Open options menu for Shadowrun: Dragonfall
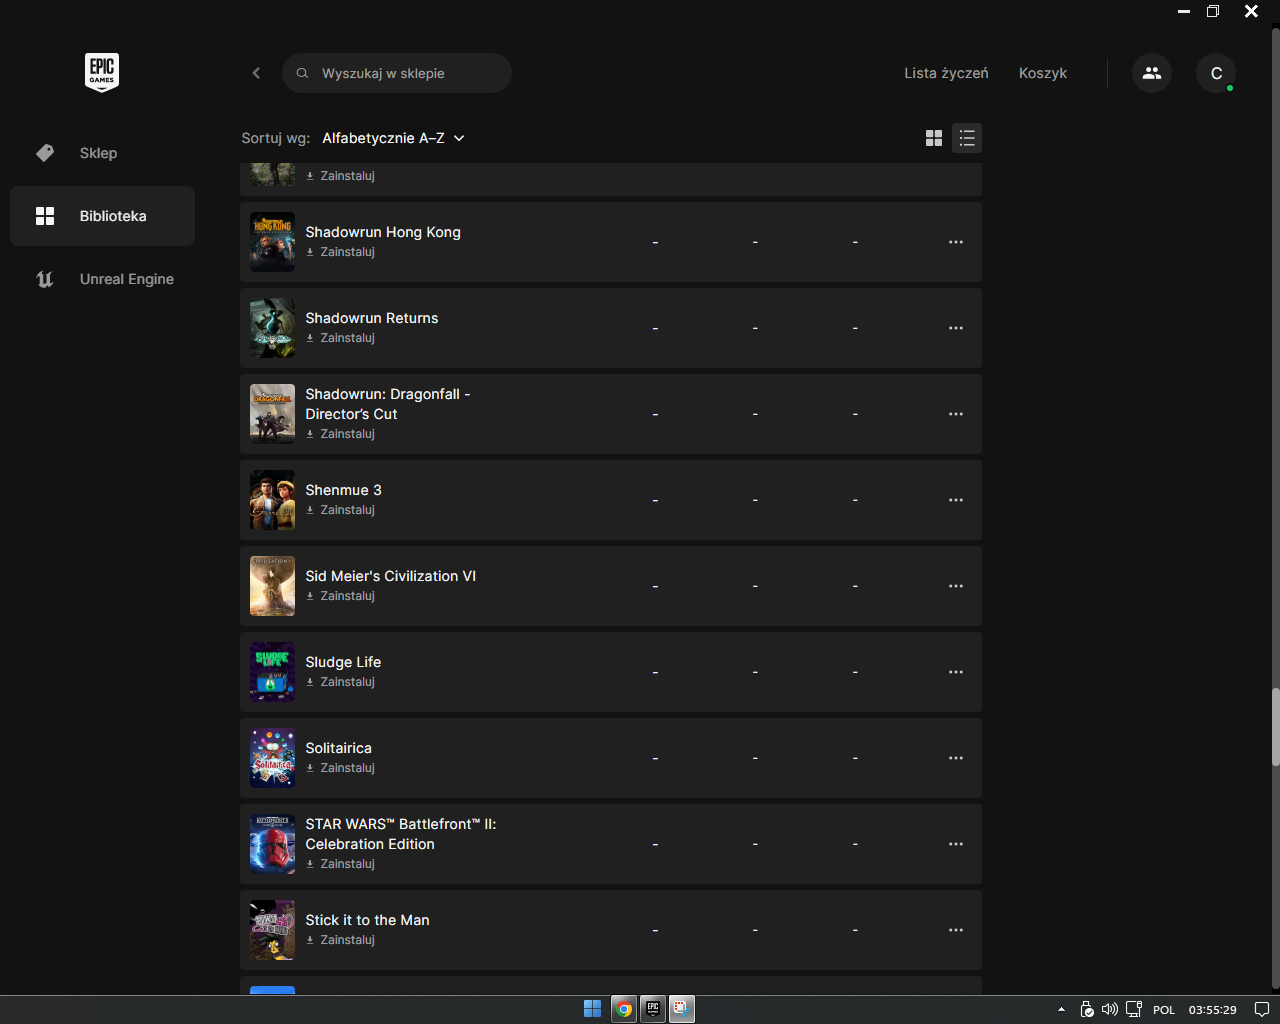1280x1024 pixels. [956, 414]
